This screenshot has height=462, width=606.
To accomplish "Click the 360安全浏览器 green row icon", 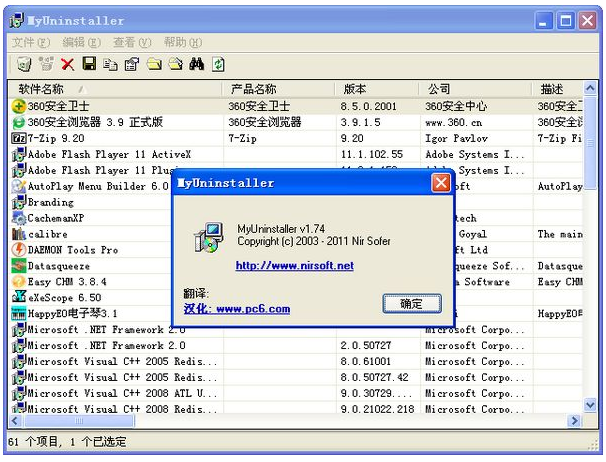I will (19, 122).
